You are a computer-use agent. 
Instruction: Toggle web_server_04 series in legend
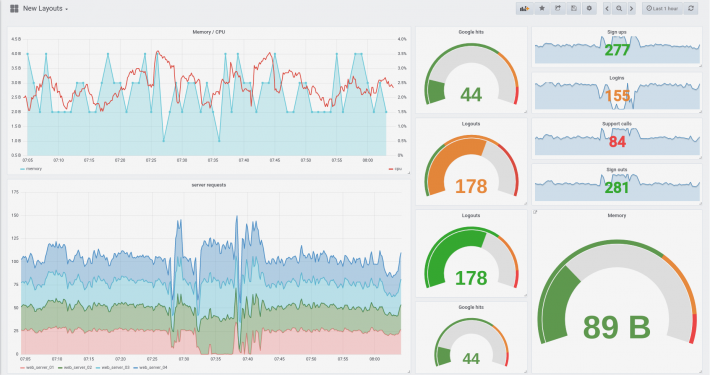point(150,367)
